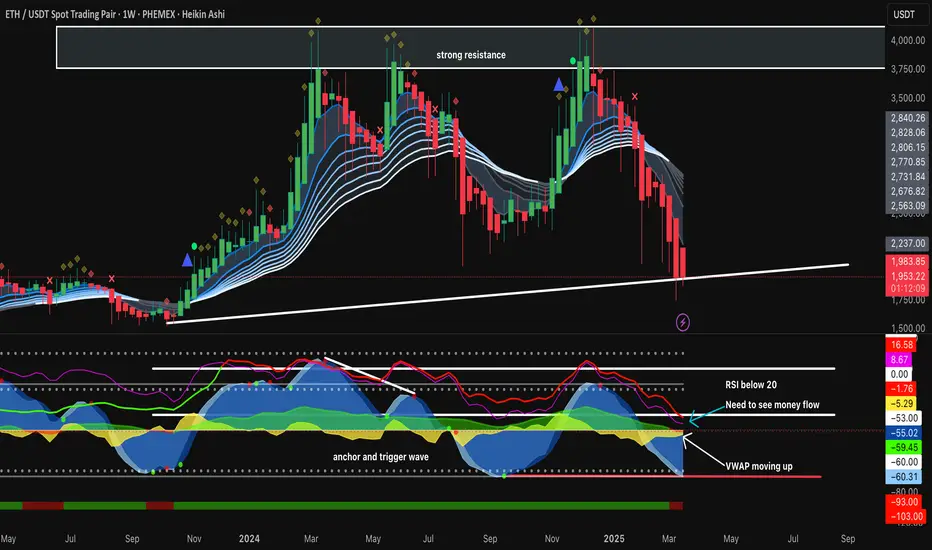Screen dimensions: 932x550
Task: Click the green -59.45 indicator value
Action: 904,447
